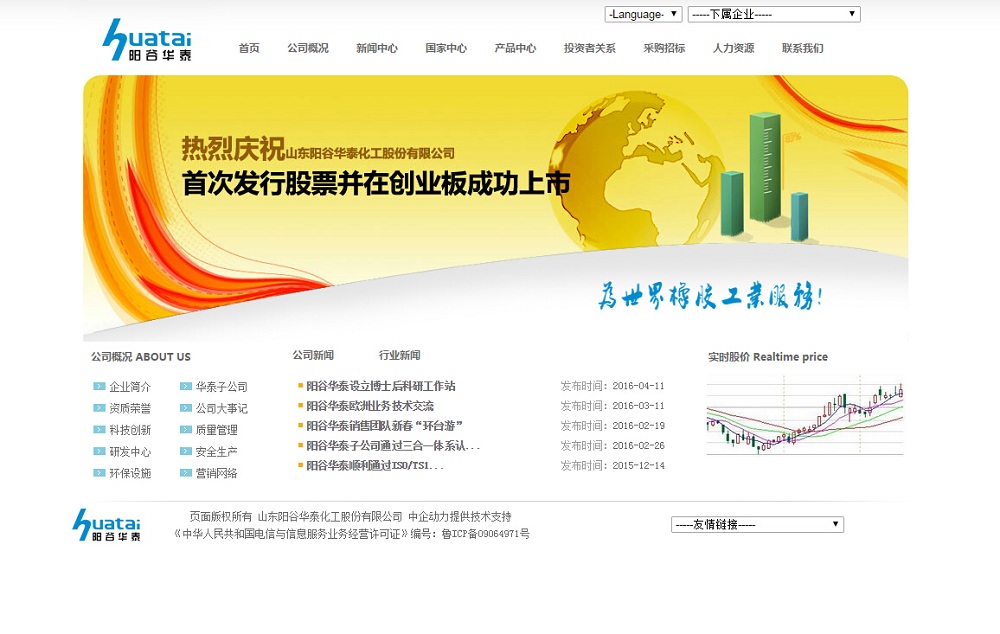Open the 华泰子公司 link
This screenshot has width=1000, height=634.
pyautogui.click(x=221, y=387)
